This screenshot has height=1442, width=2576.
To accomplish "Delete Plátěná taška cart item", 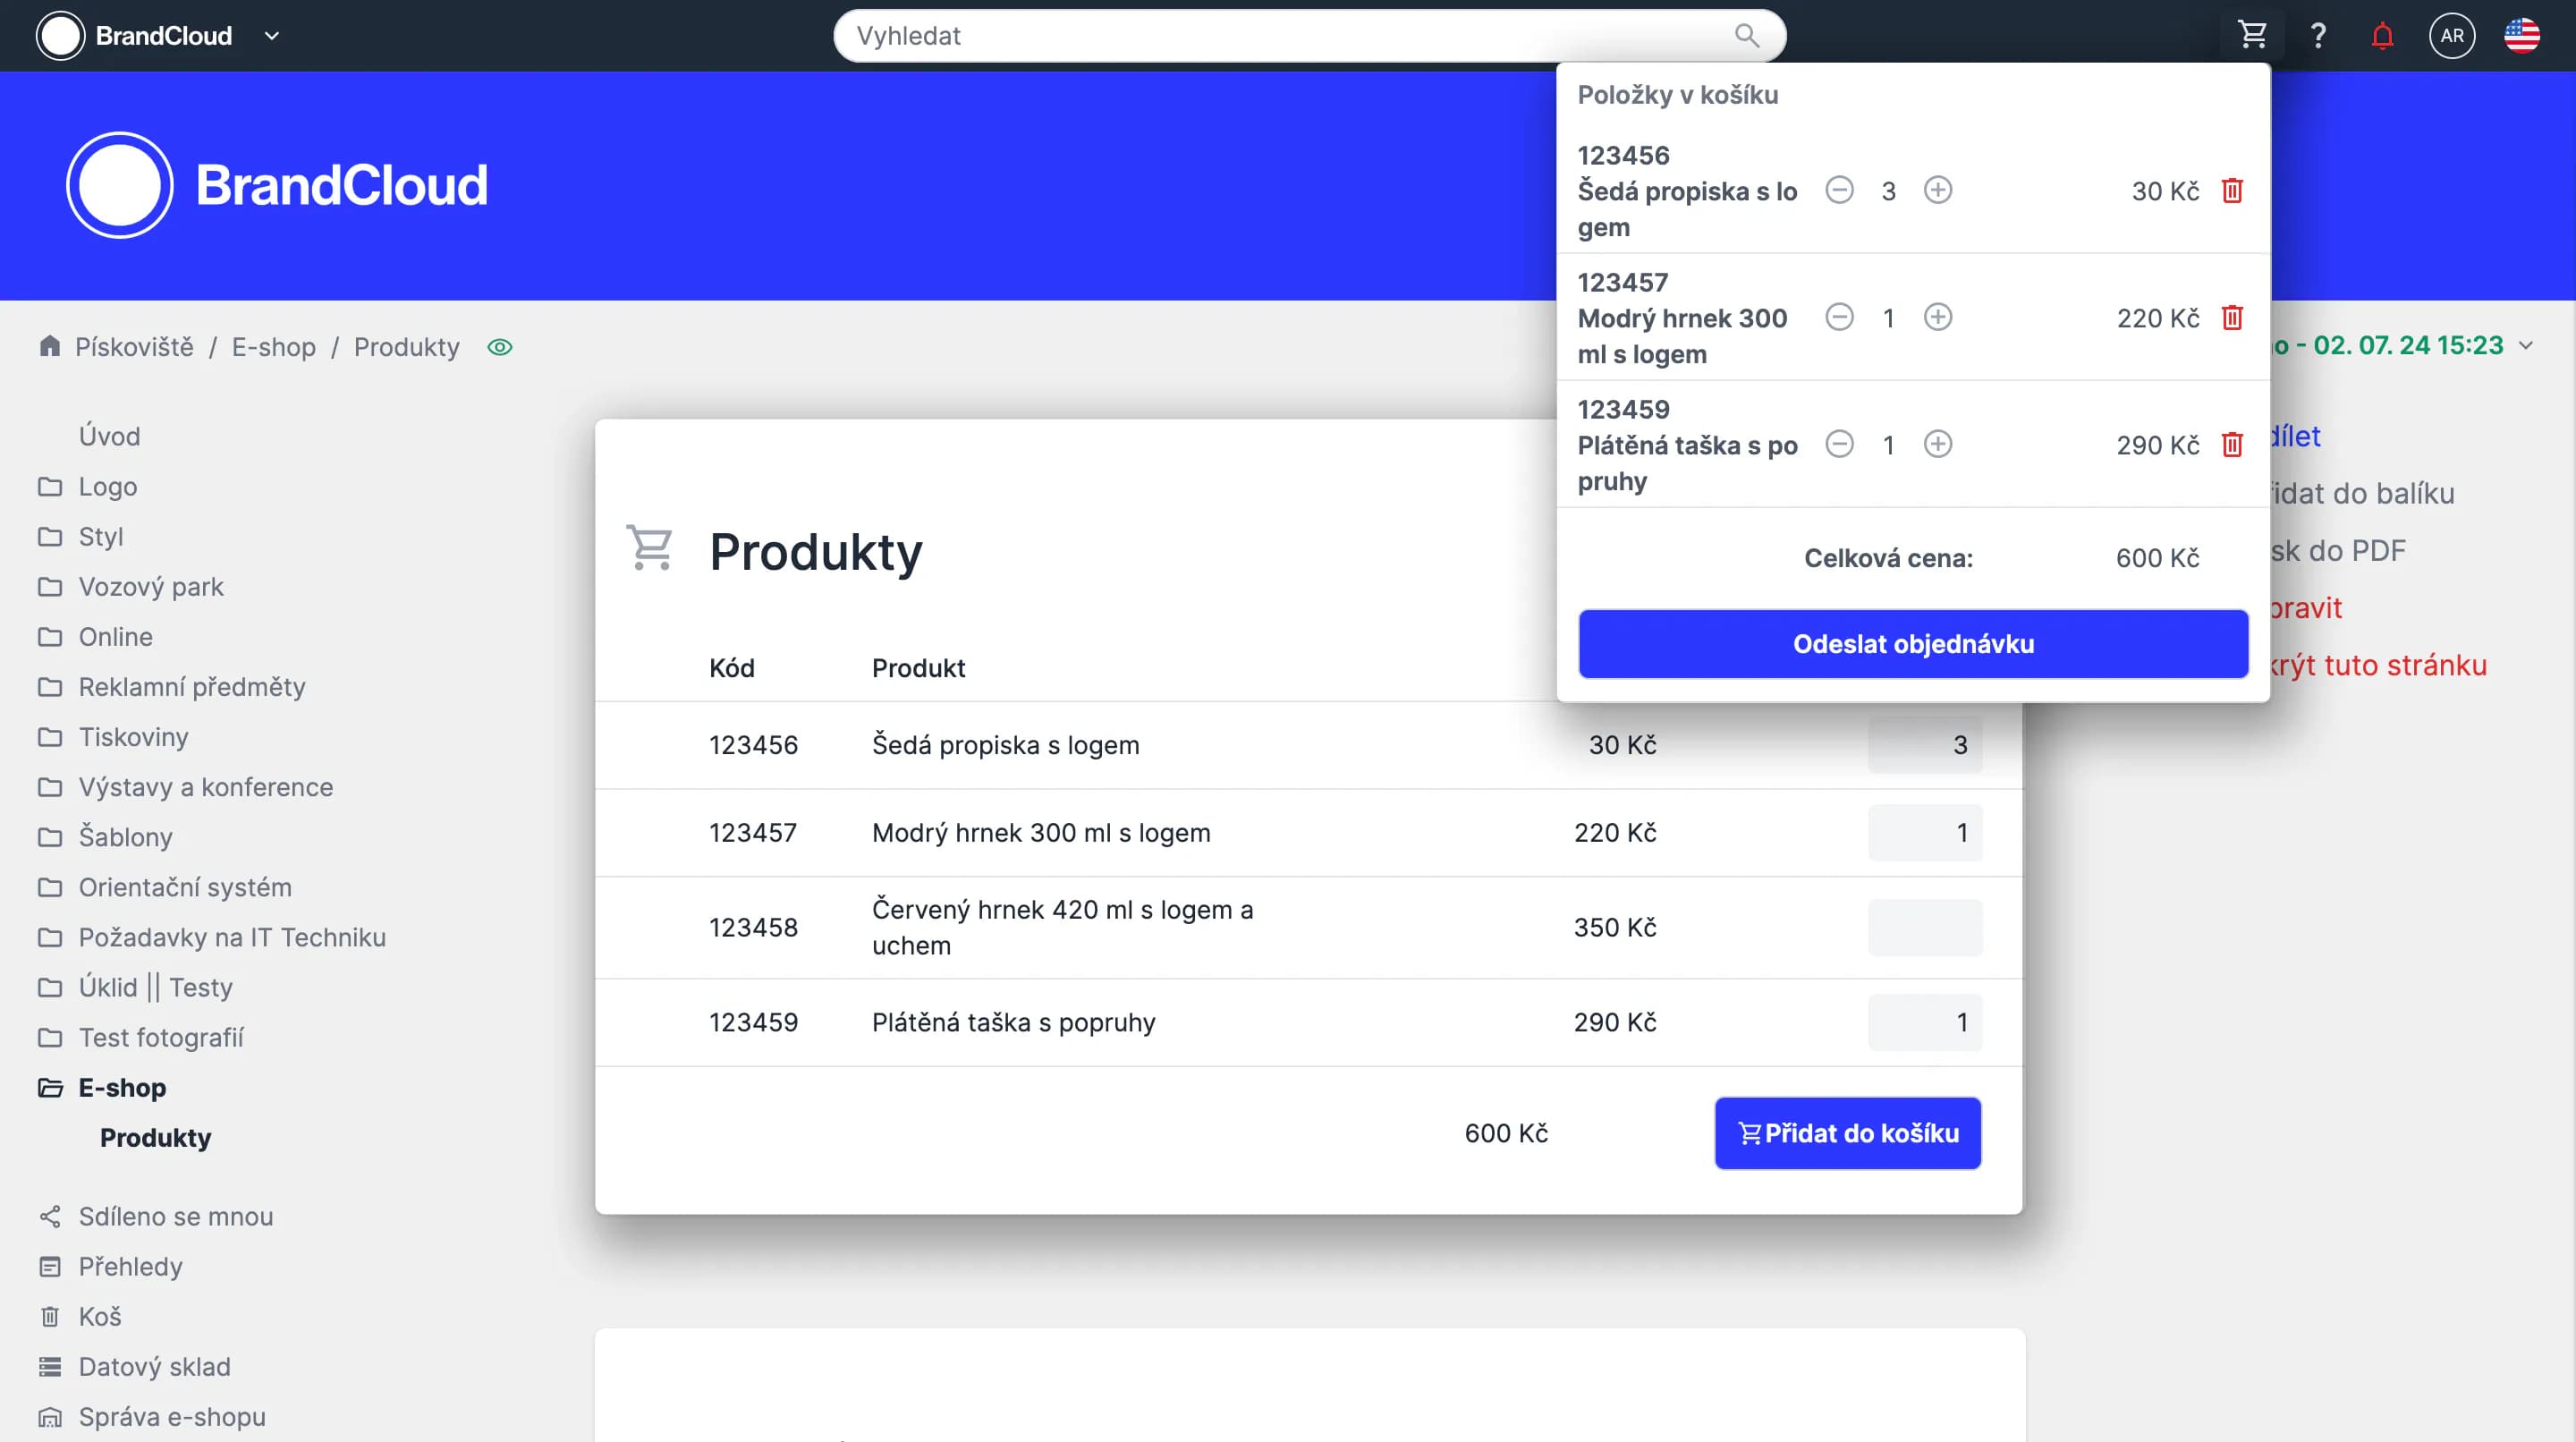I will pos(2232,444).
